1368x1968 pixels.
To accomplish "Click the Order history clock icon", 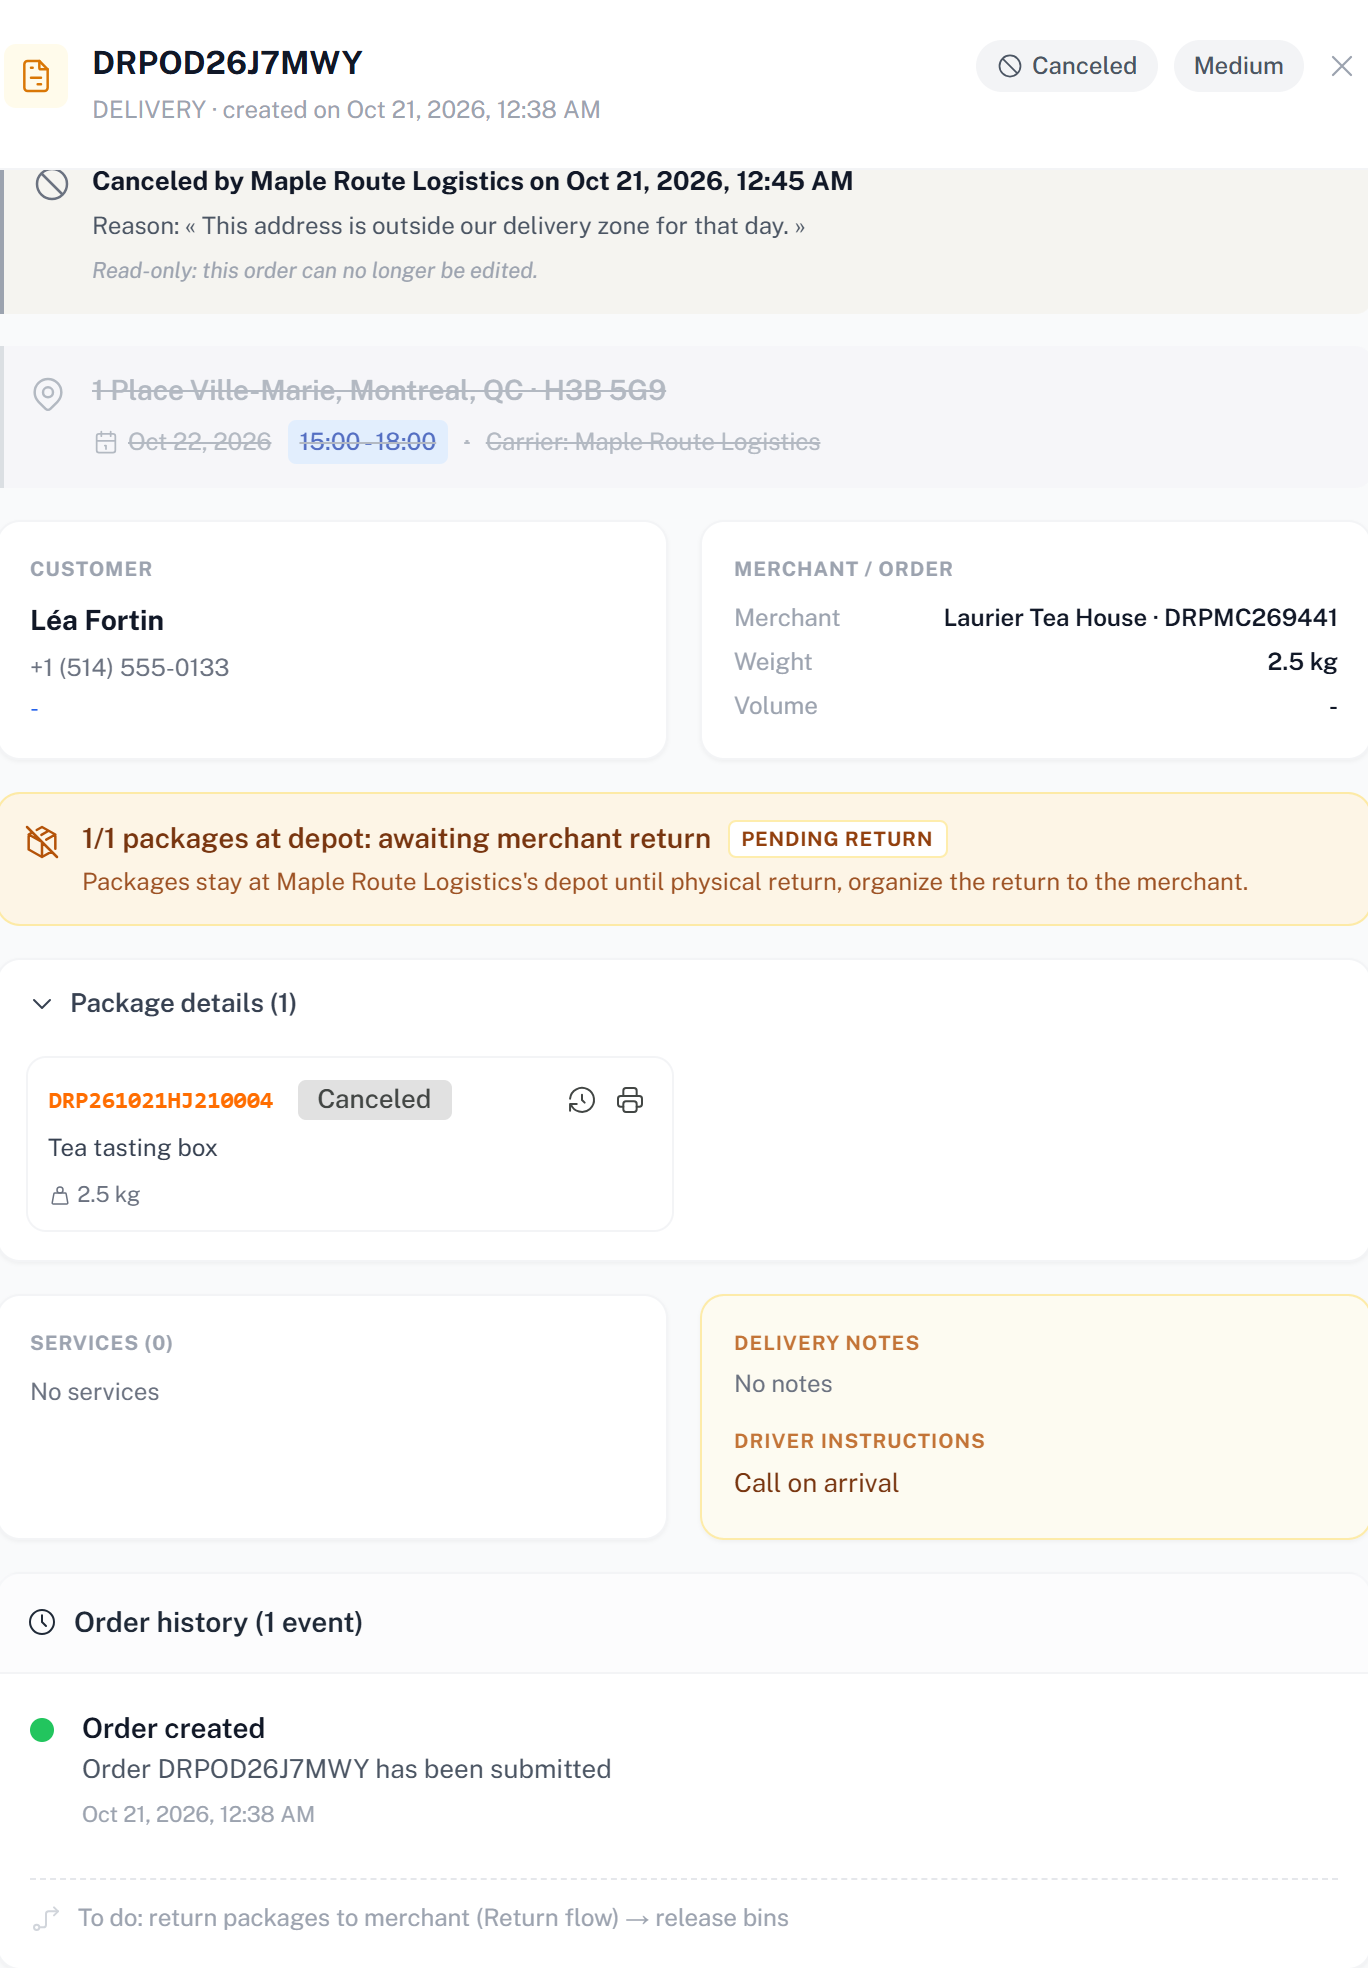I will click(x=42, y=1622).
